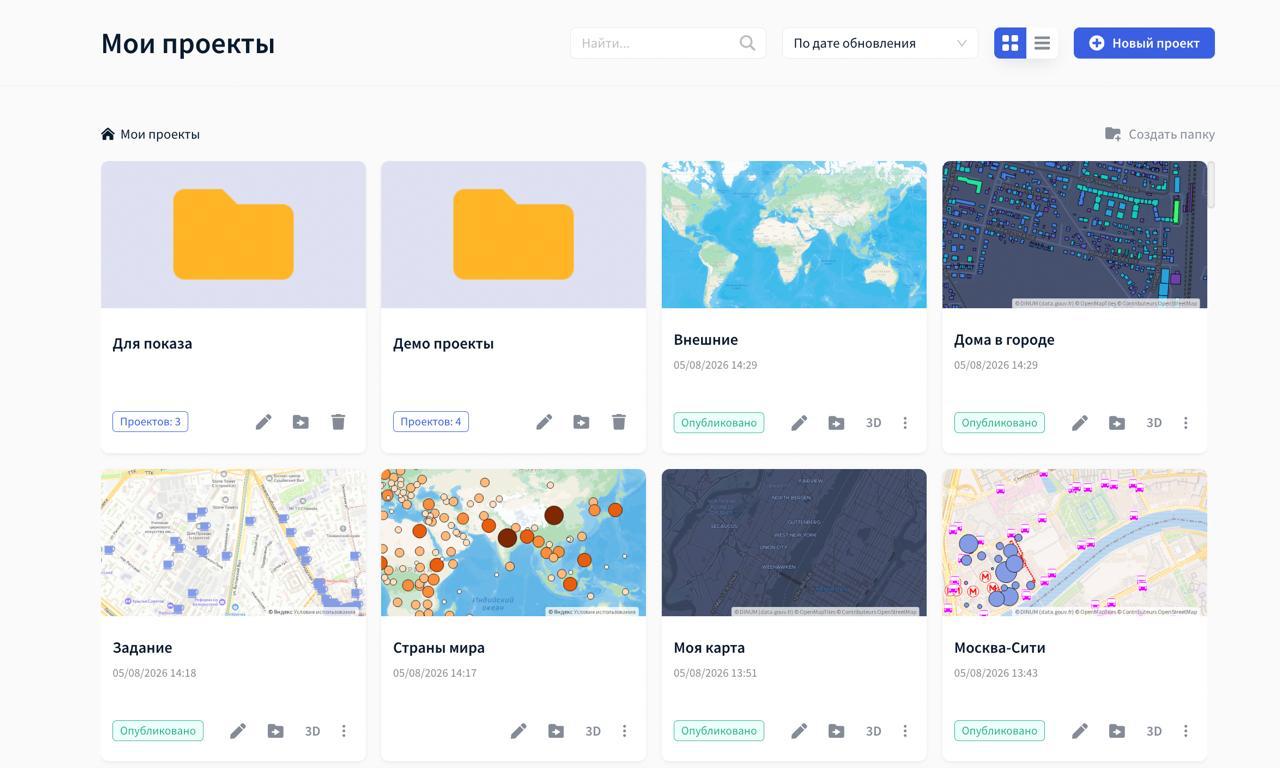Move Страны мира to a folder
Screen dimensions: 1280x768
[x=556, y=731]
